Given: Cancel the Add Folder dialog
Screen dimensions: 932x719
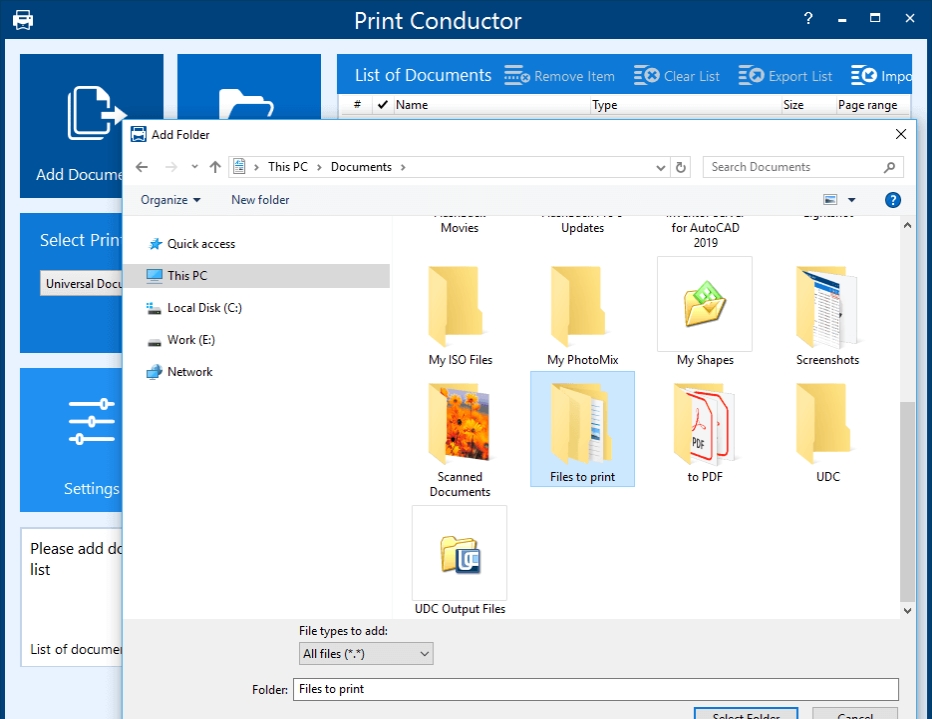Looking at the screenshot, I should coord(854,714).
